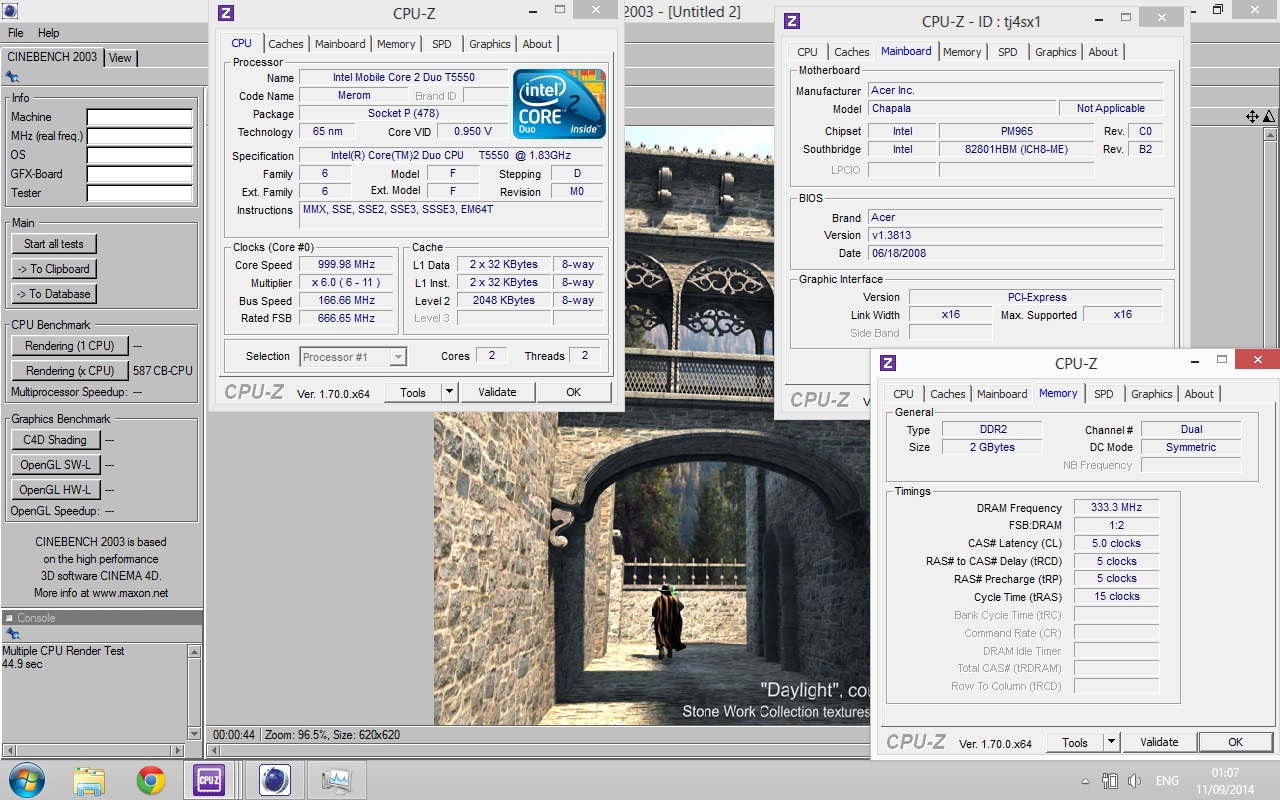Open About tab in CPU-Z processor window

(x=537, y=44)
